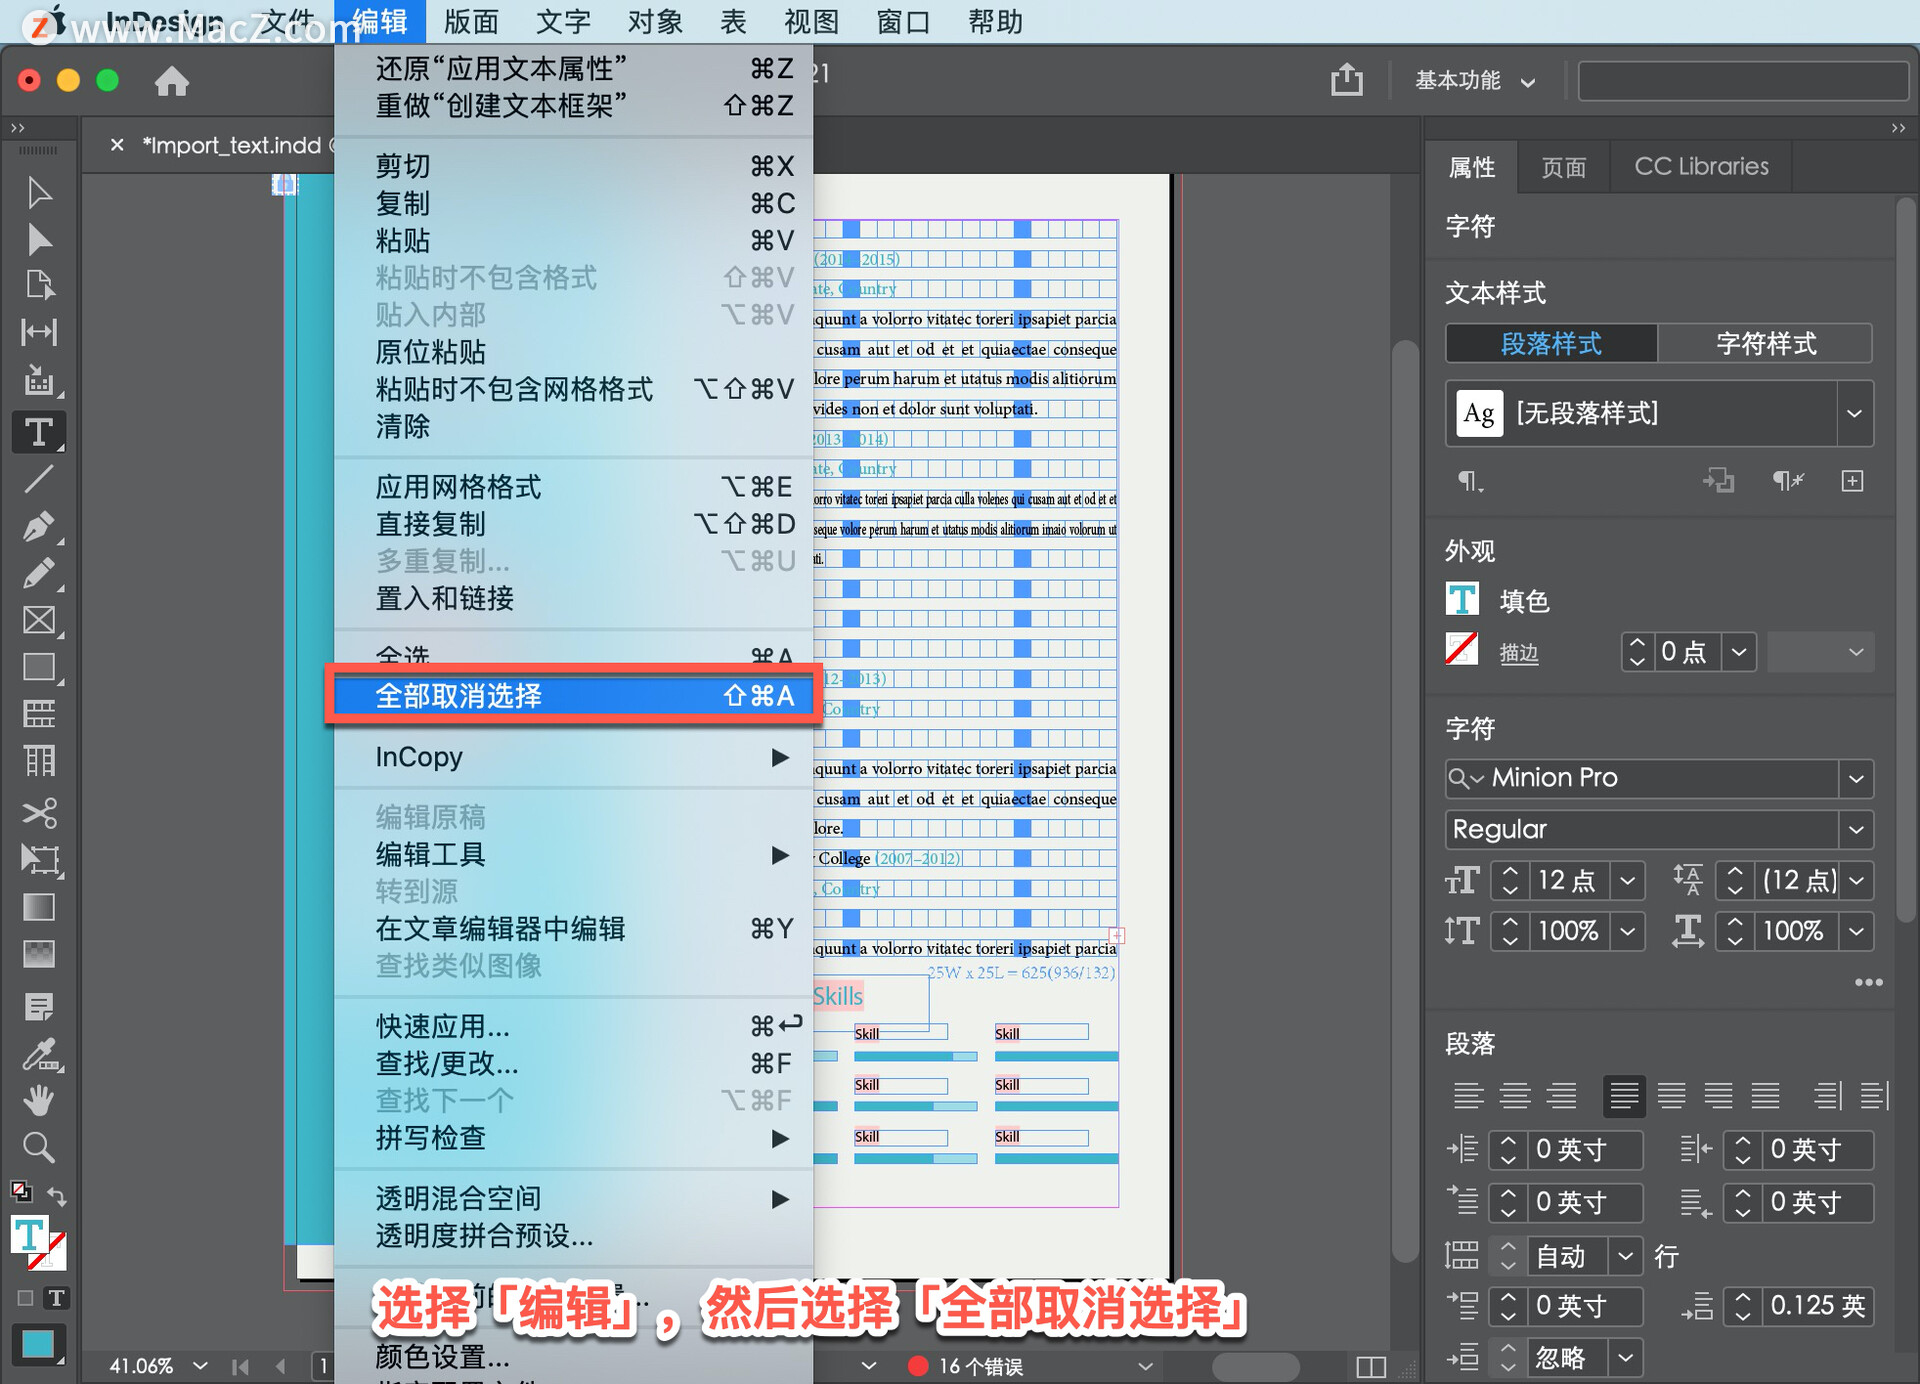Expand the 基本功能 workspace dropdown

(1475, 81)
